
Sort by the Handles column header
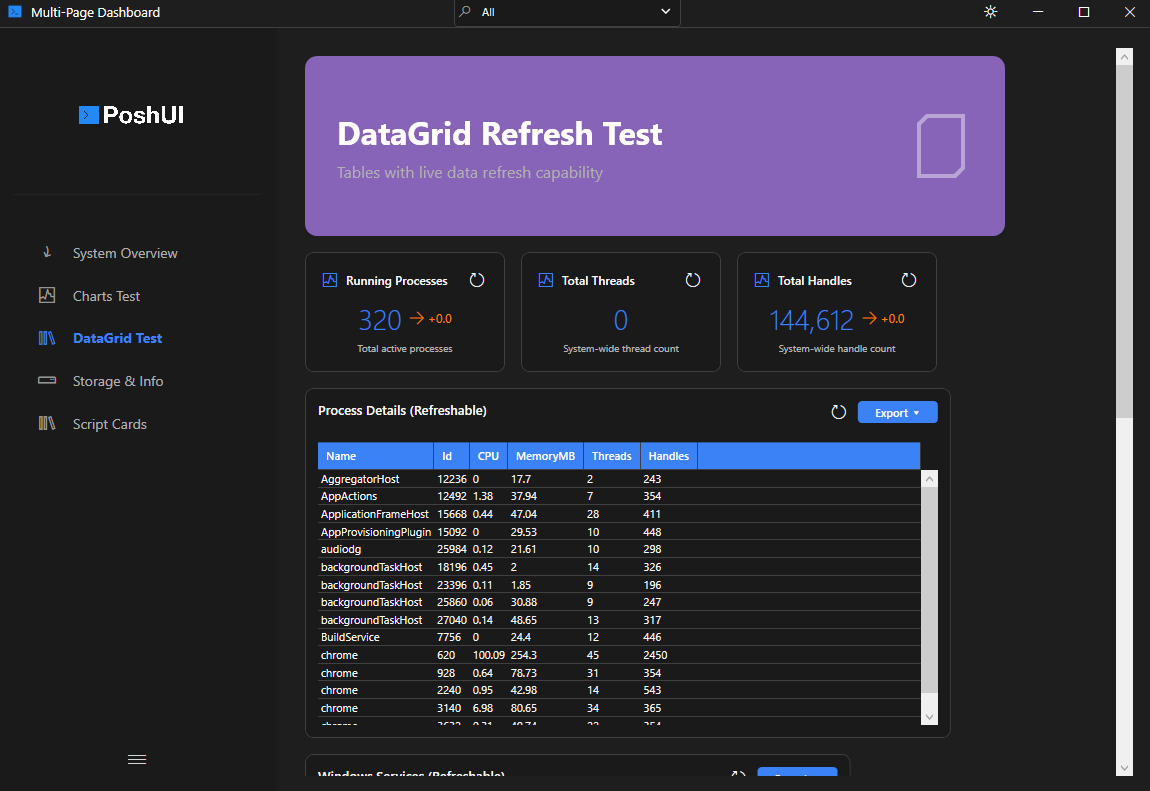tap(669, 456)
